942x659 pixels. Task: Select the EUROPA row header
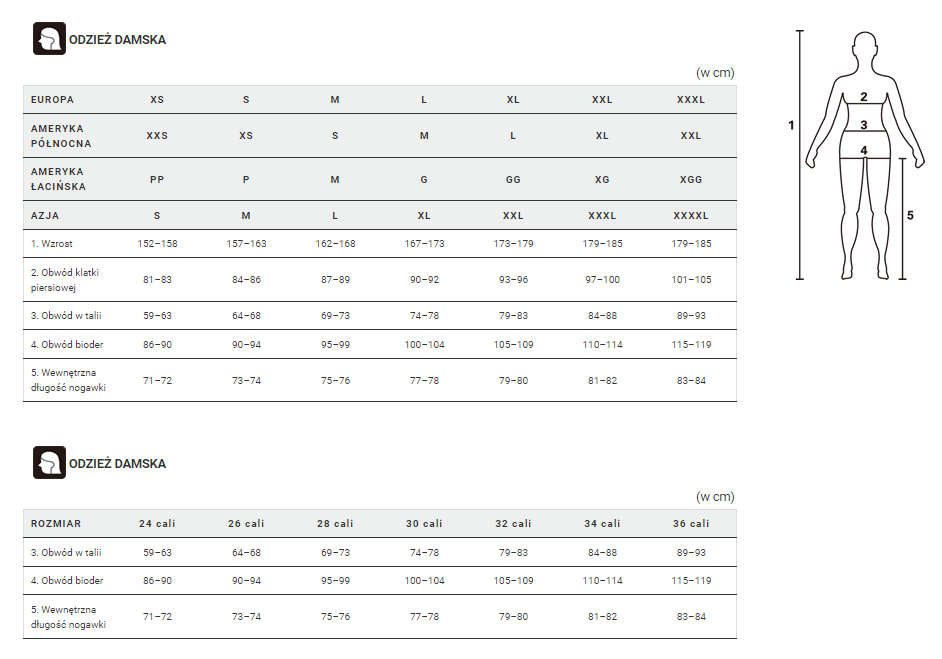(52, 100)
